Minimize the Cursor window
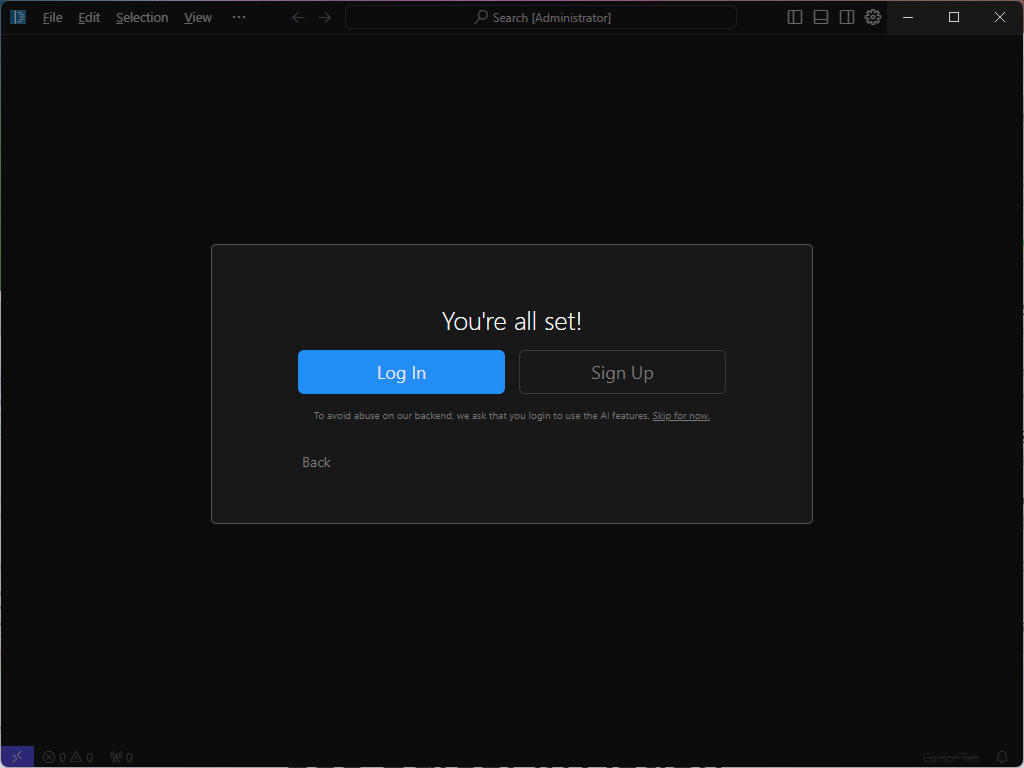 click(908, 18)
